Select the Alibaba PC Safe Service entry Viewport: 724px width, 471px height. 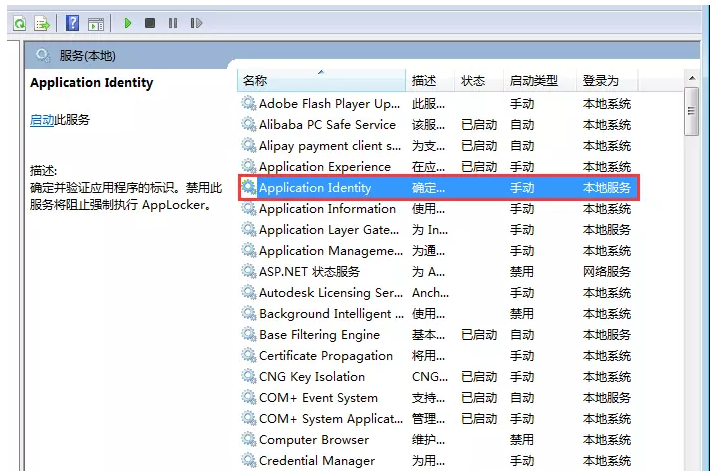[x=327, y=125]
